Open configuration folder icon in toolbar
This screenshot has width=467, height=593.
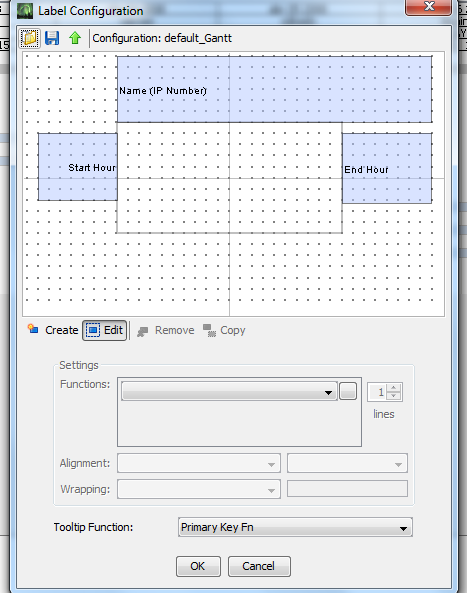[x=29, y=38]
